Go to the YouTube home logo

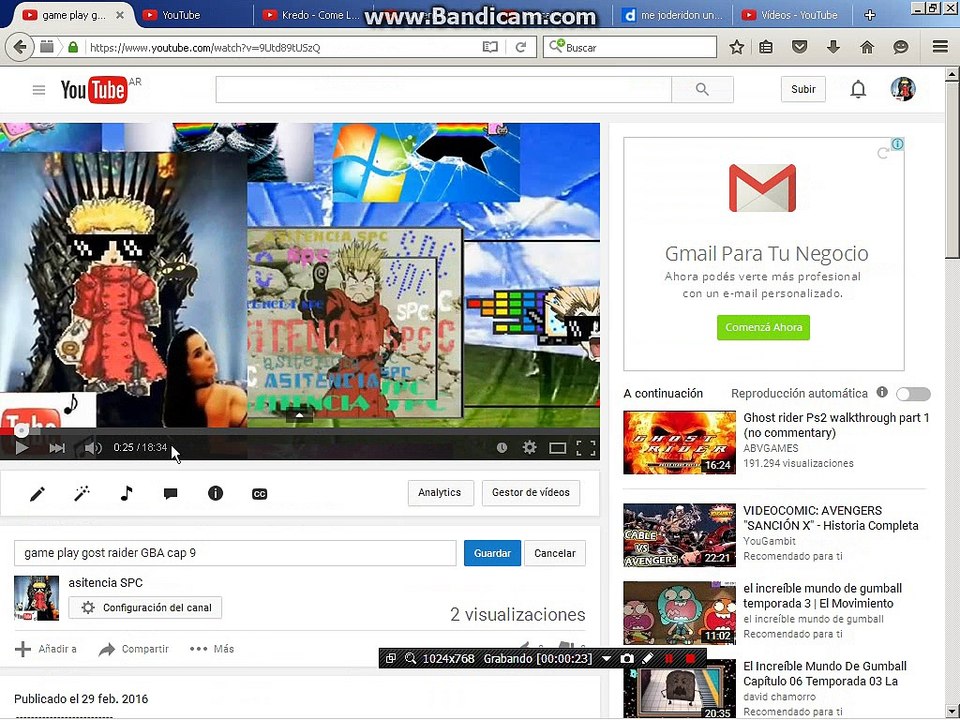coord(95,91)
